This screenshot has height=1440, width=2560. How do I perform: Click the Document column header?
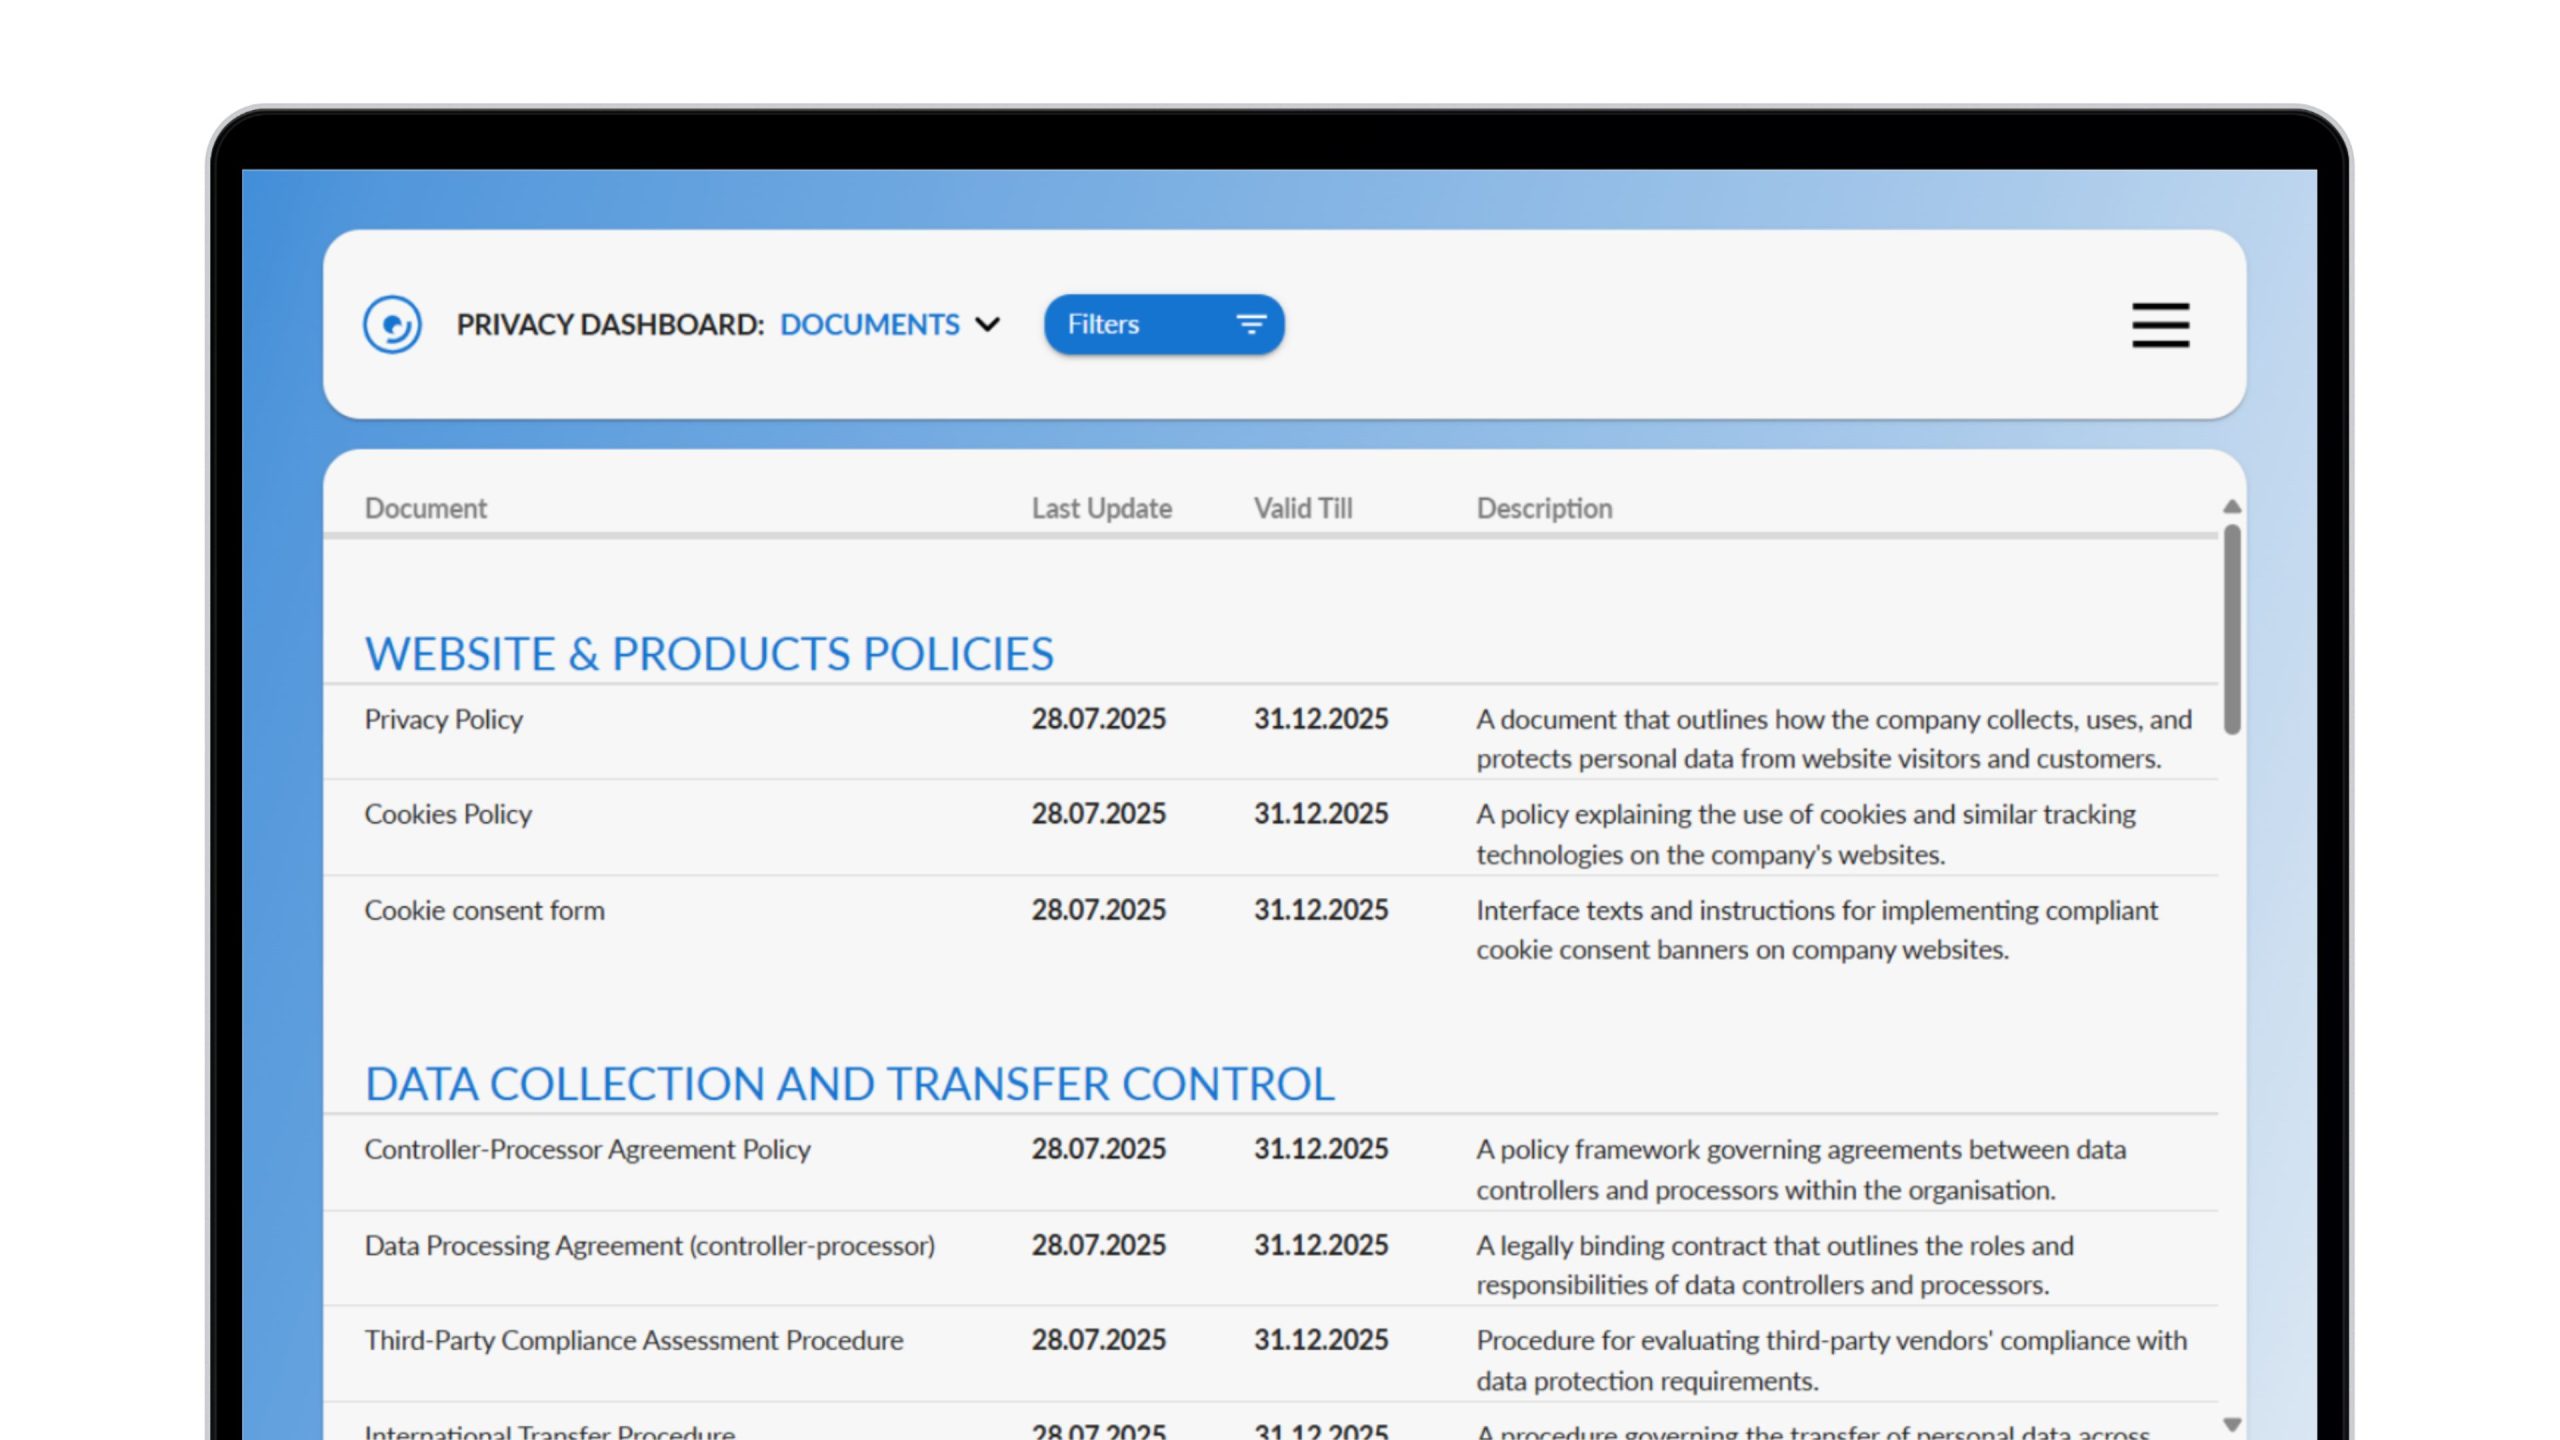pyautogui.click(x=425, y=508)
